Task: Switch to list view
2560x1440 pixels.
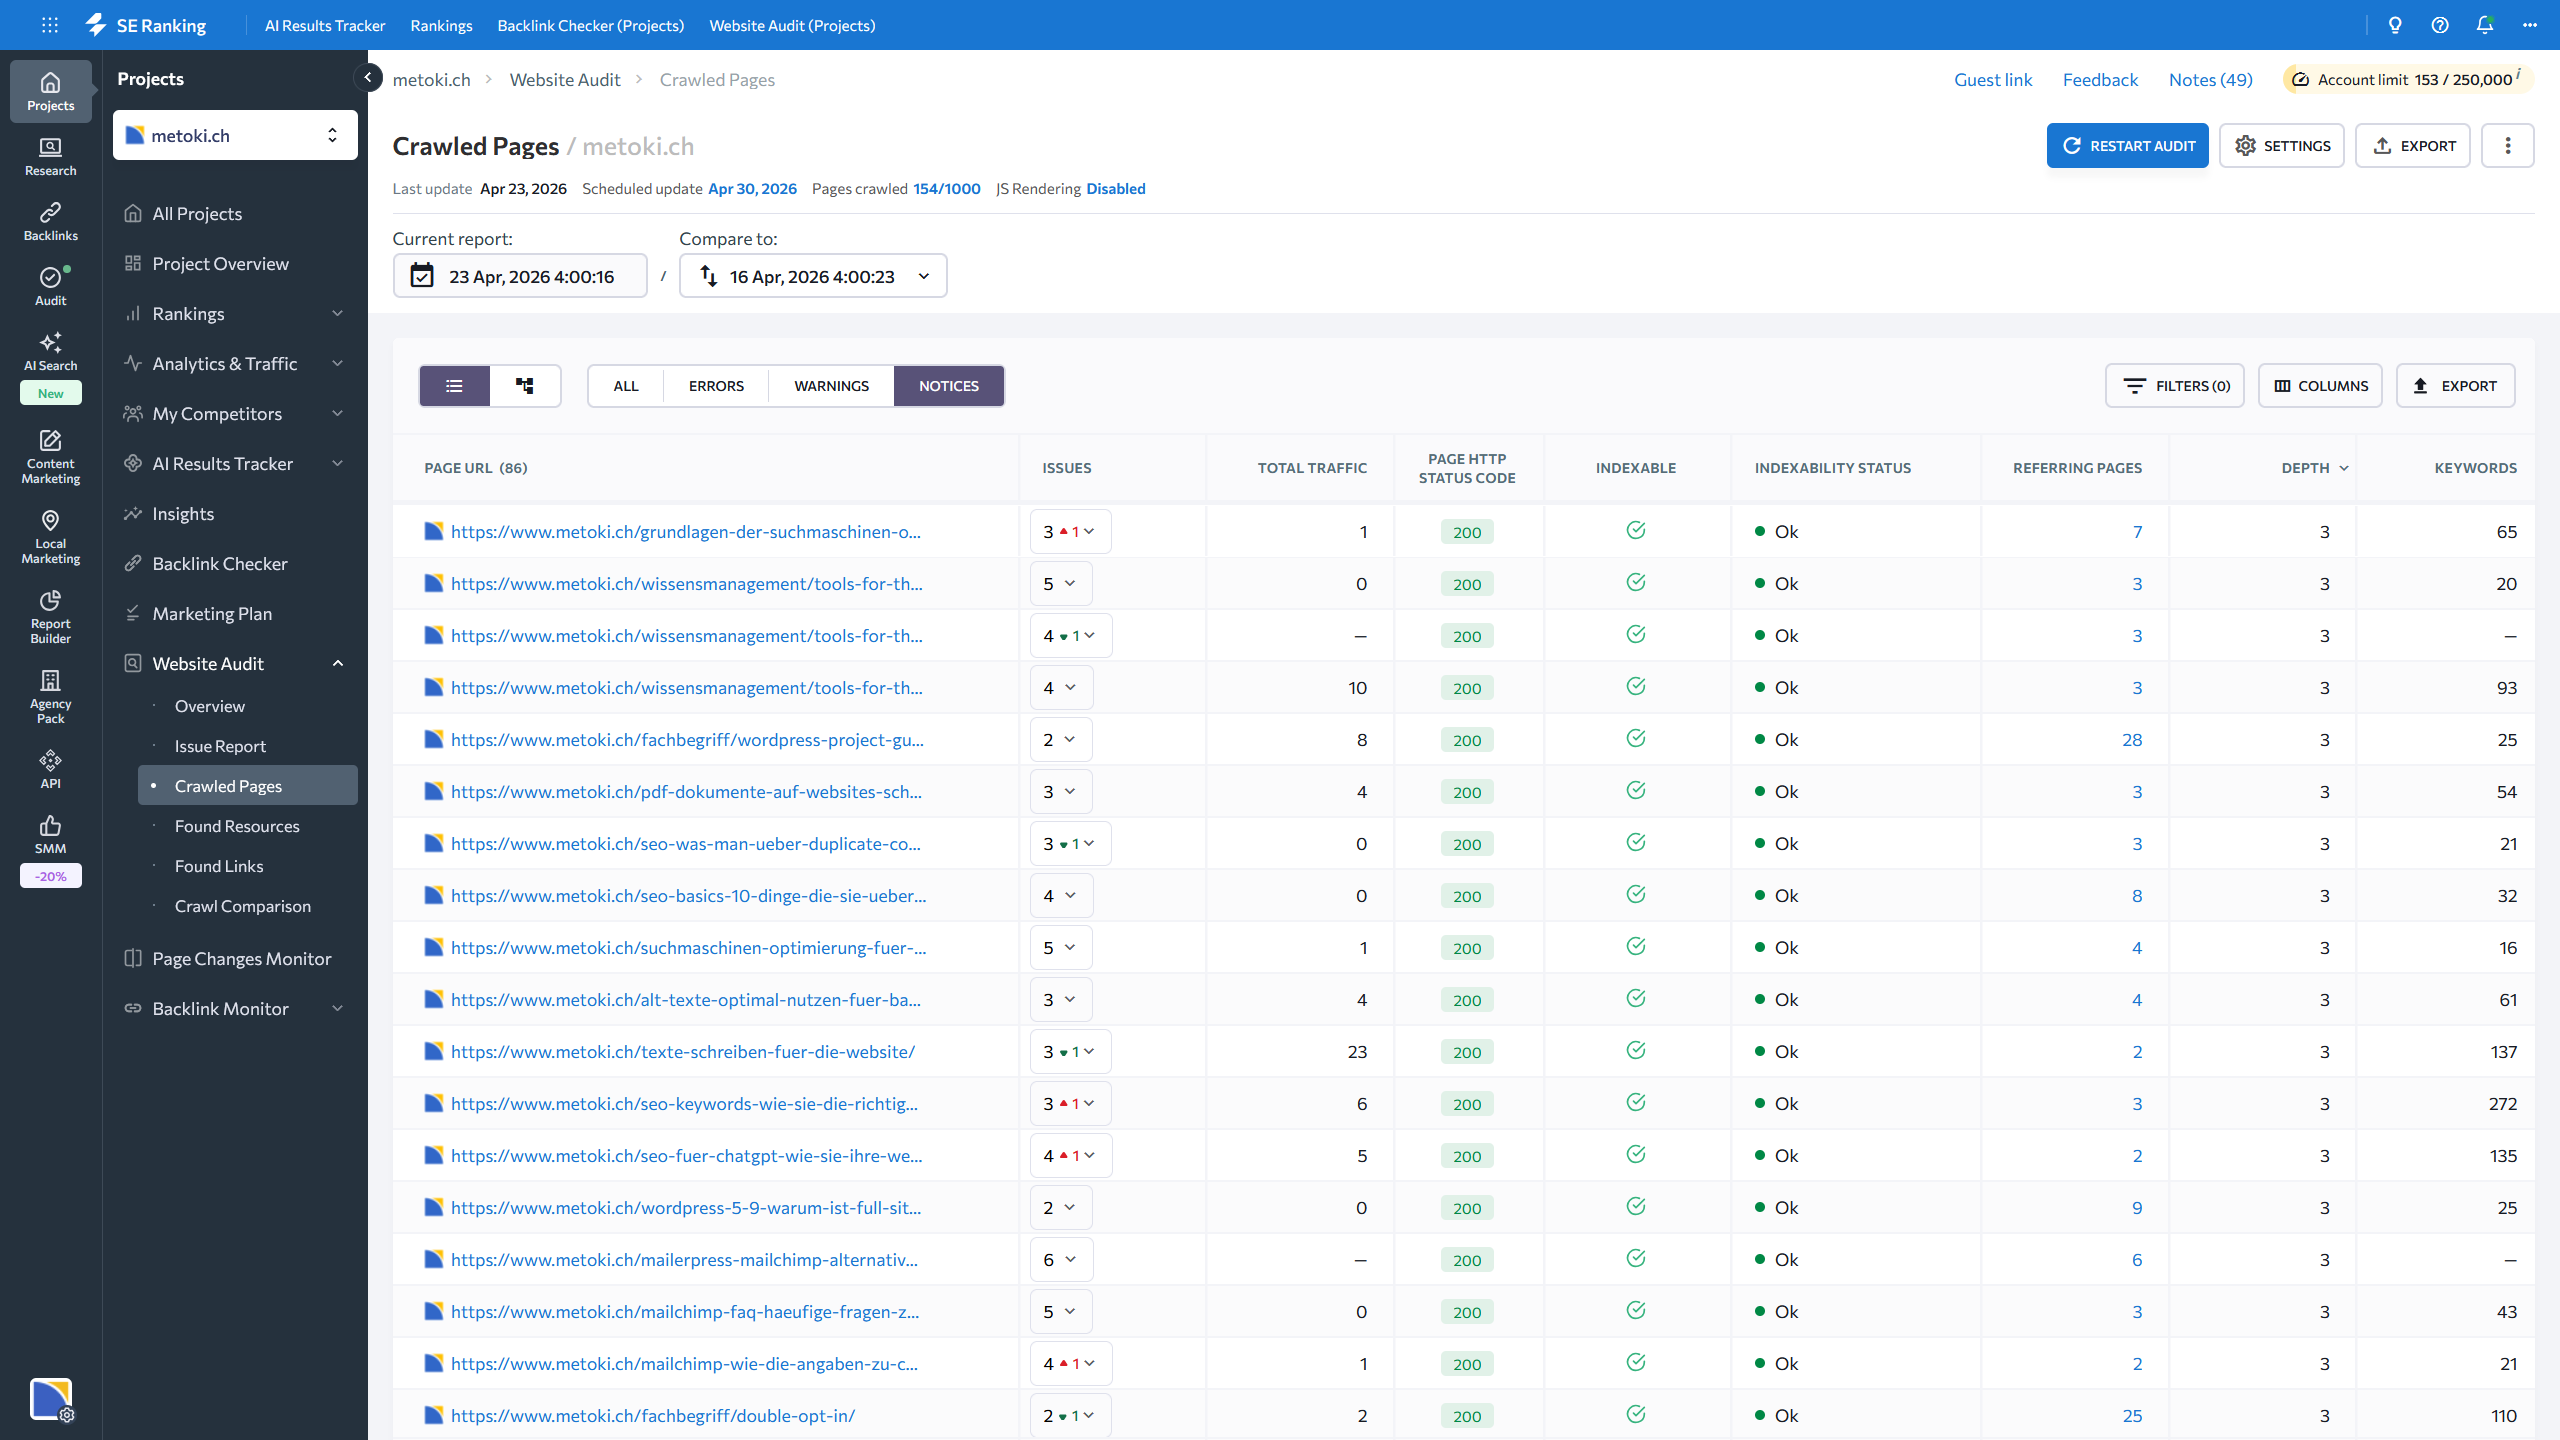Action: (454, 385)
